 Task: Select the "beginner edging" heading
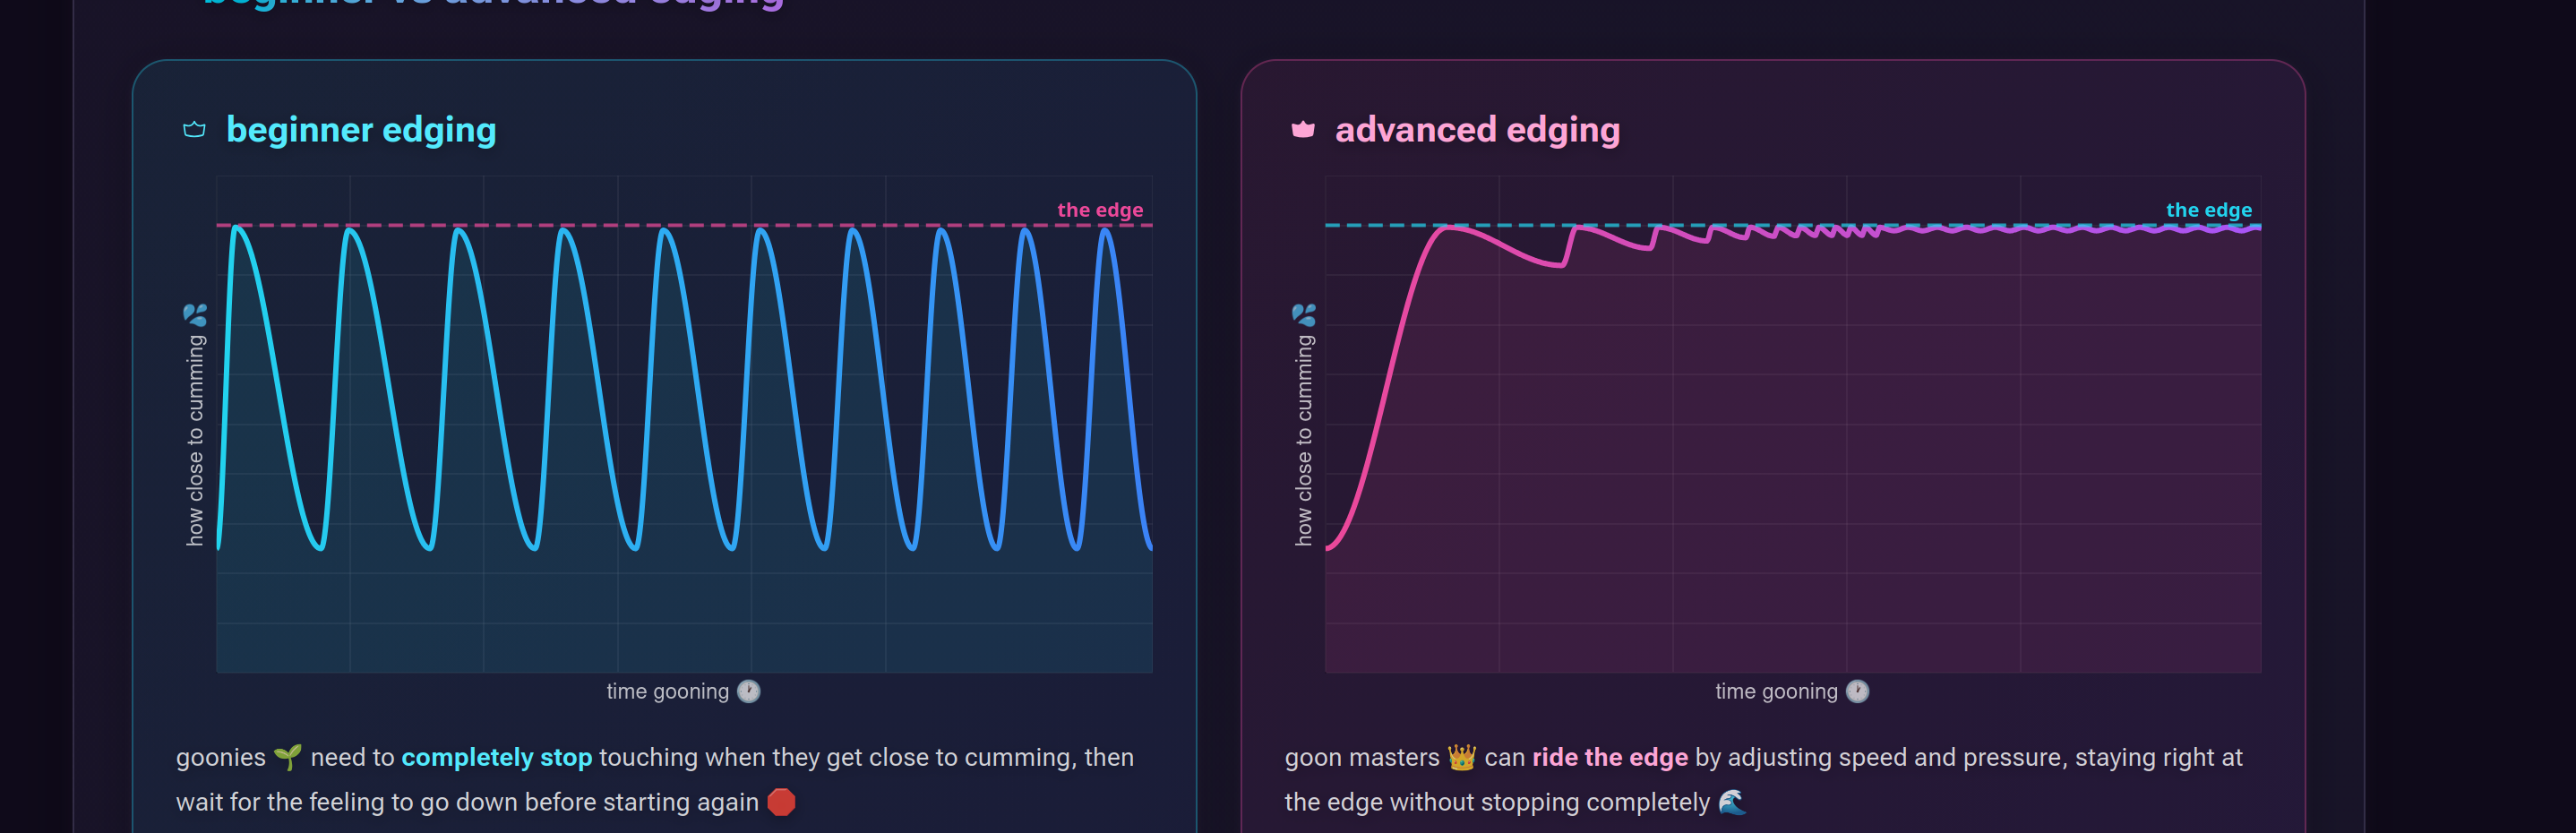(x=361, y=130)
